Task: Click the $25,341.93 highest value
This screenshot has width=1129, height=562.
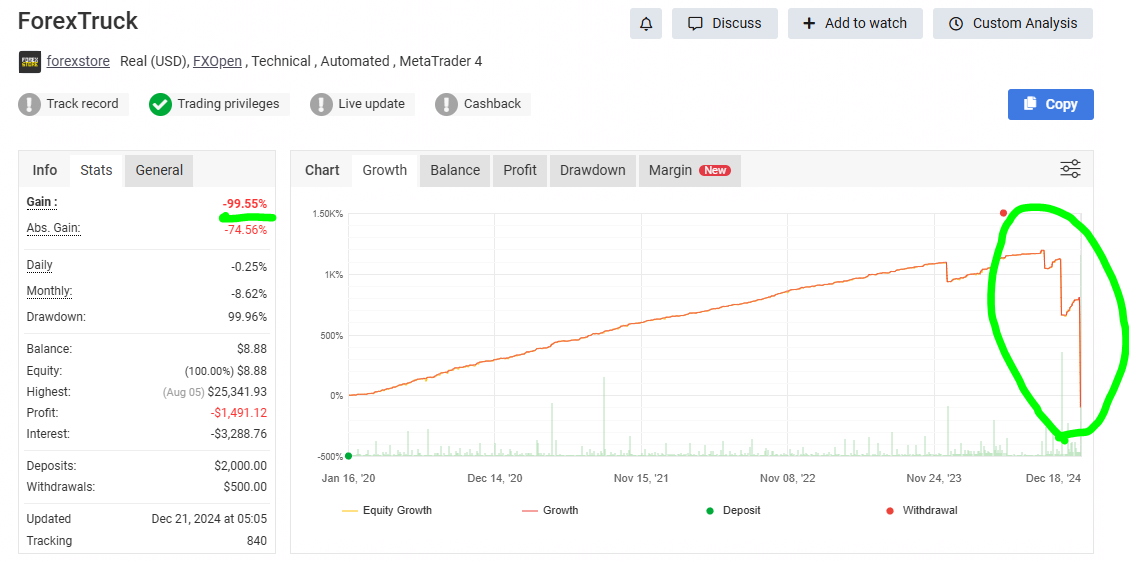Action: (x=238, y=392)
